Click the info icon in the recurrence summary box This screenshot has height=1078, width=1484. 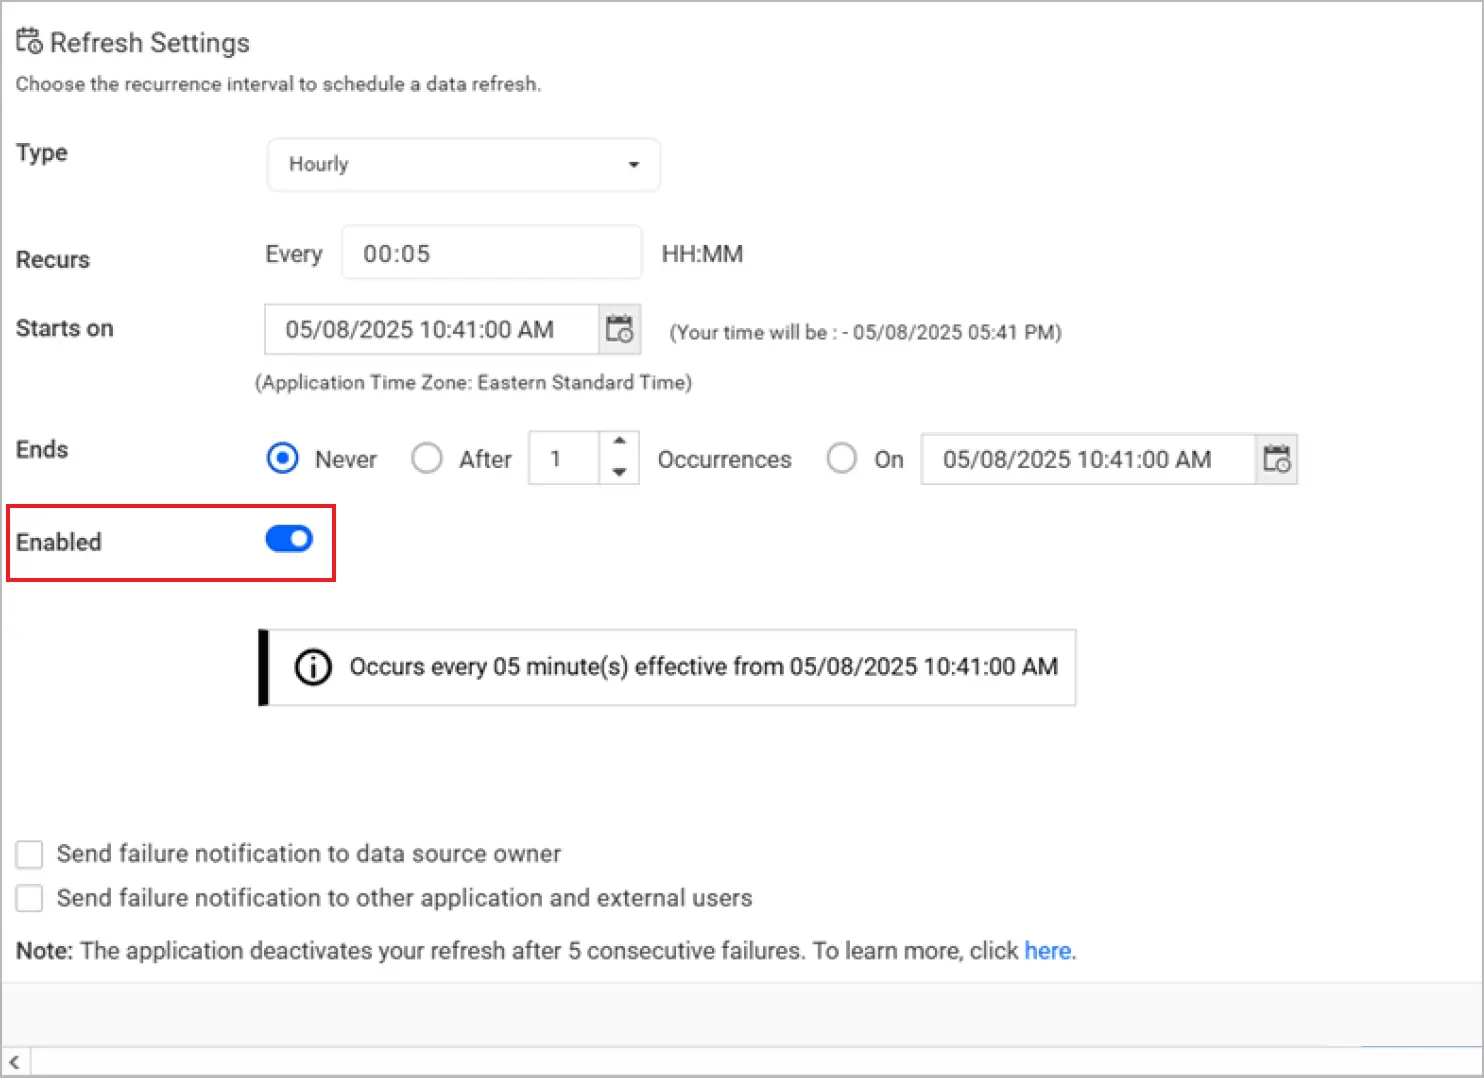[313, 667]
